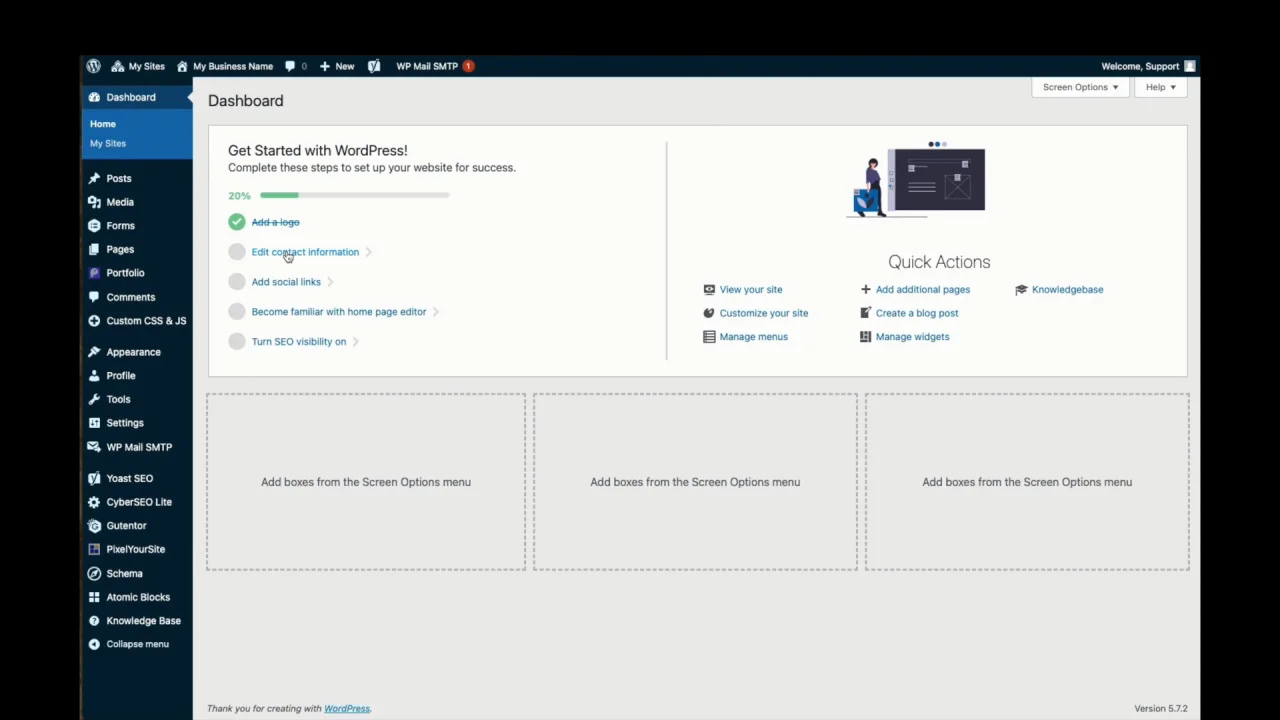Open the comments bubble icon in admin bar

click(x=290, y=66)
